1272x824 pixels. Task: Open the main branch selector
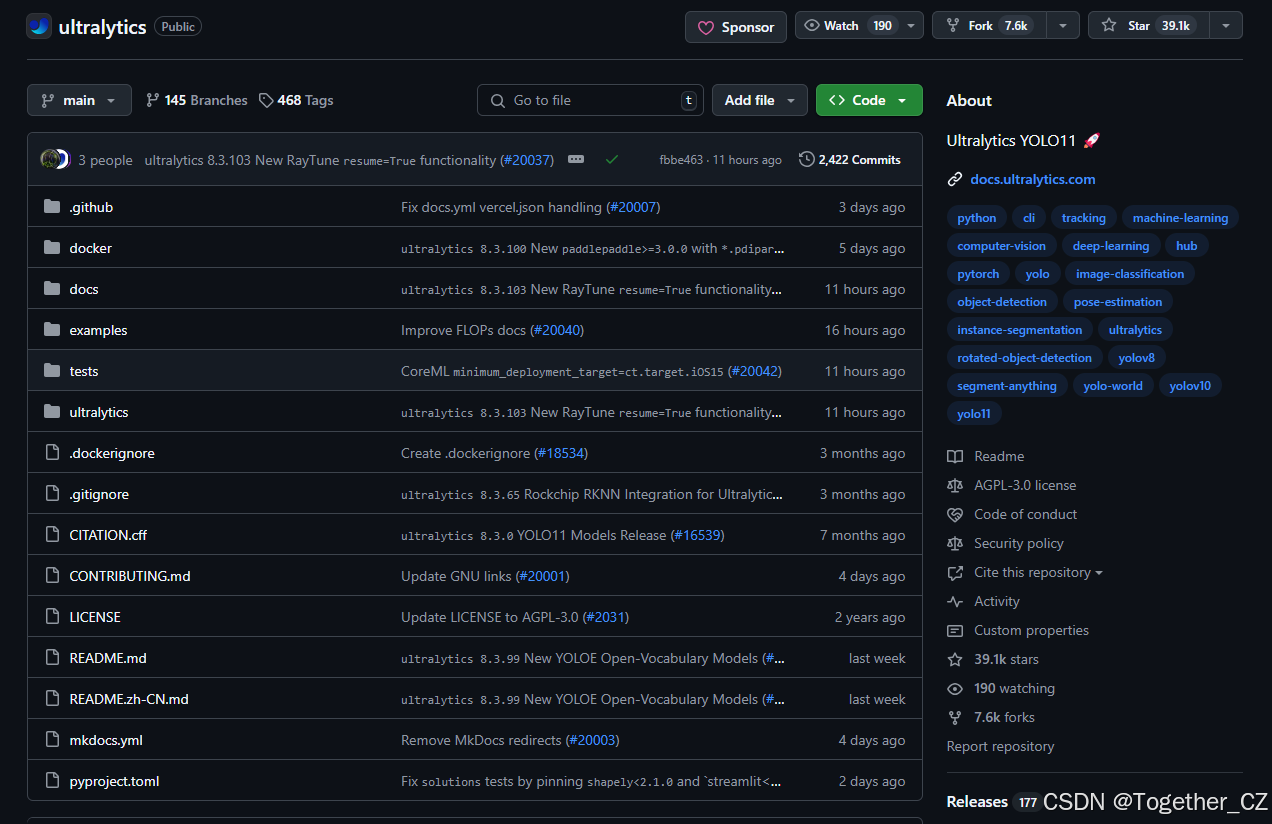pyautogui.click(x=79, y=100)
